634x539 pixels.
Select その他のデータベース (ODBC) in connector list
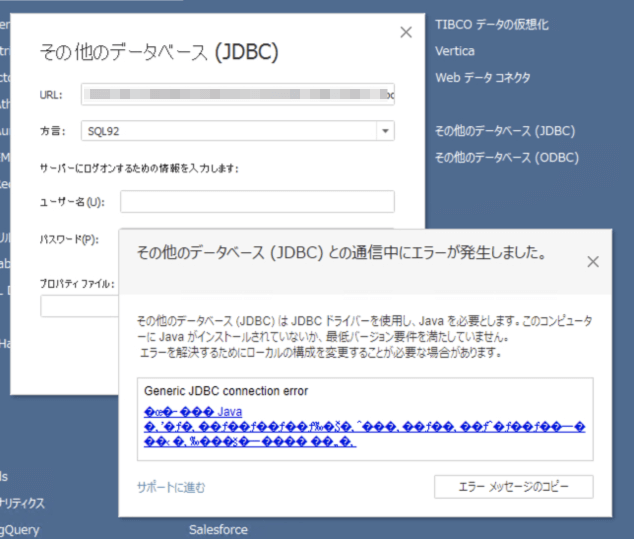(507, 157)
